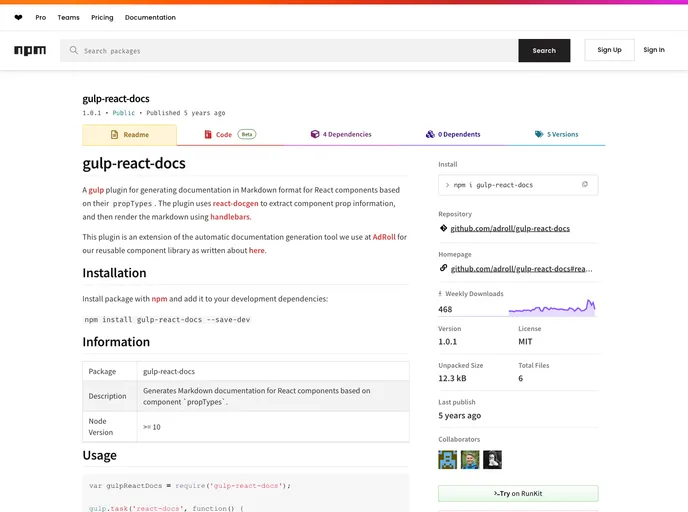
Task: Click the first pixelated collaborator avatar
Action: click(447, 460)
